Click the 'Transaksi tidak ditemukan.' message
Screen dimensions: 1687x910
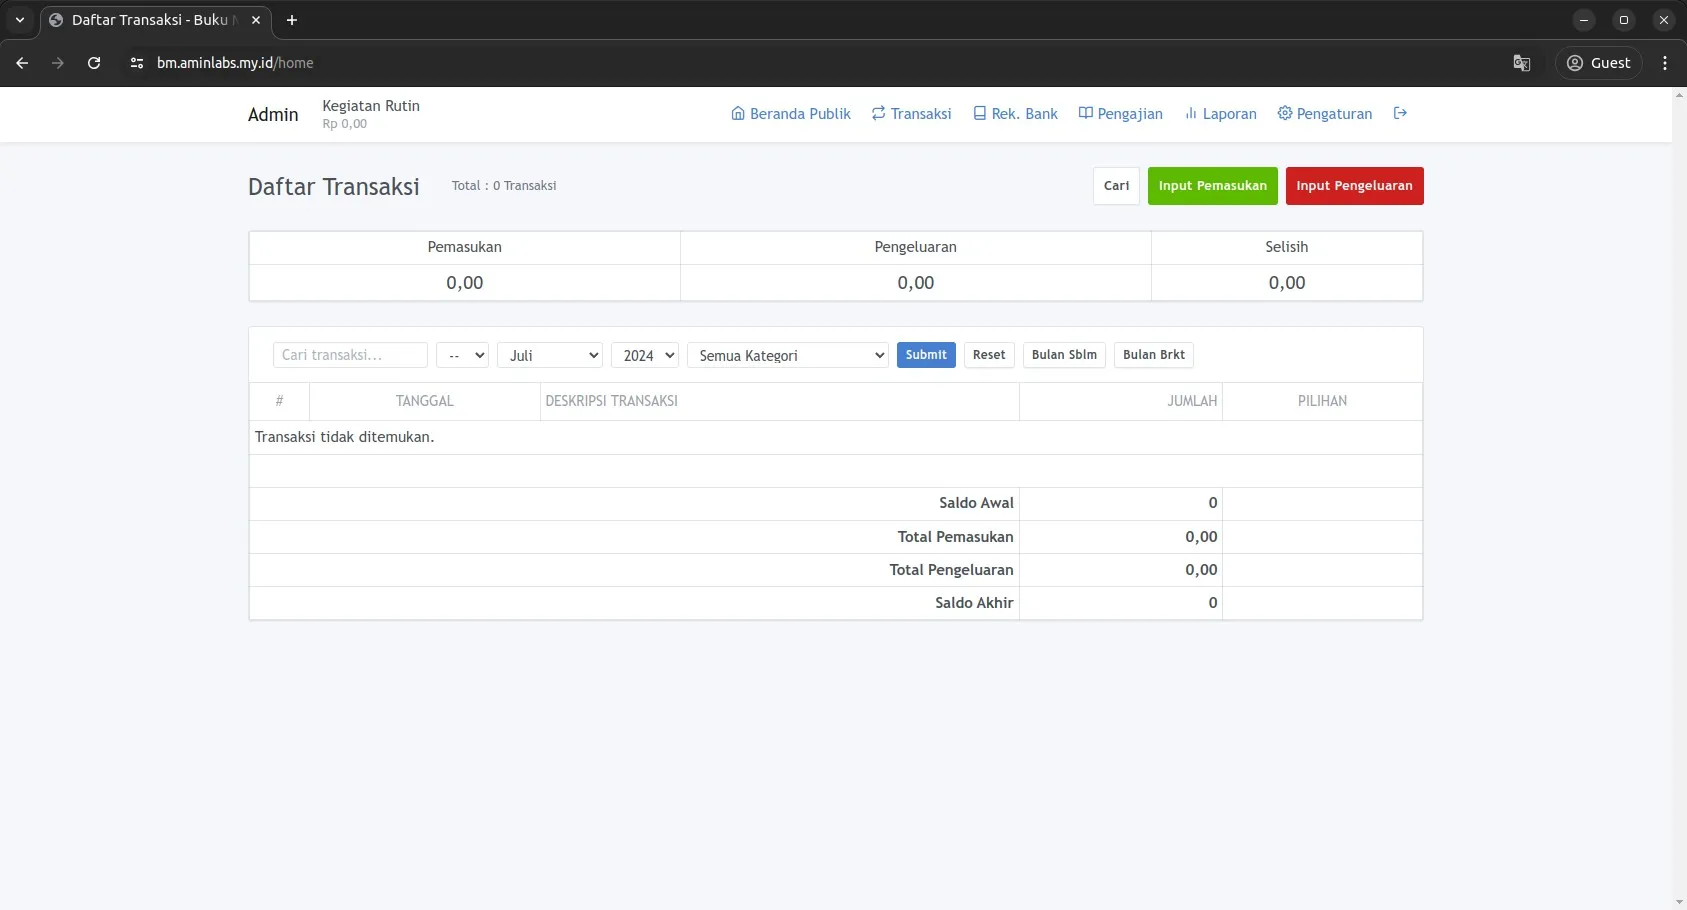coord(344,437)
